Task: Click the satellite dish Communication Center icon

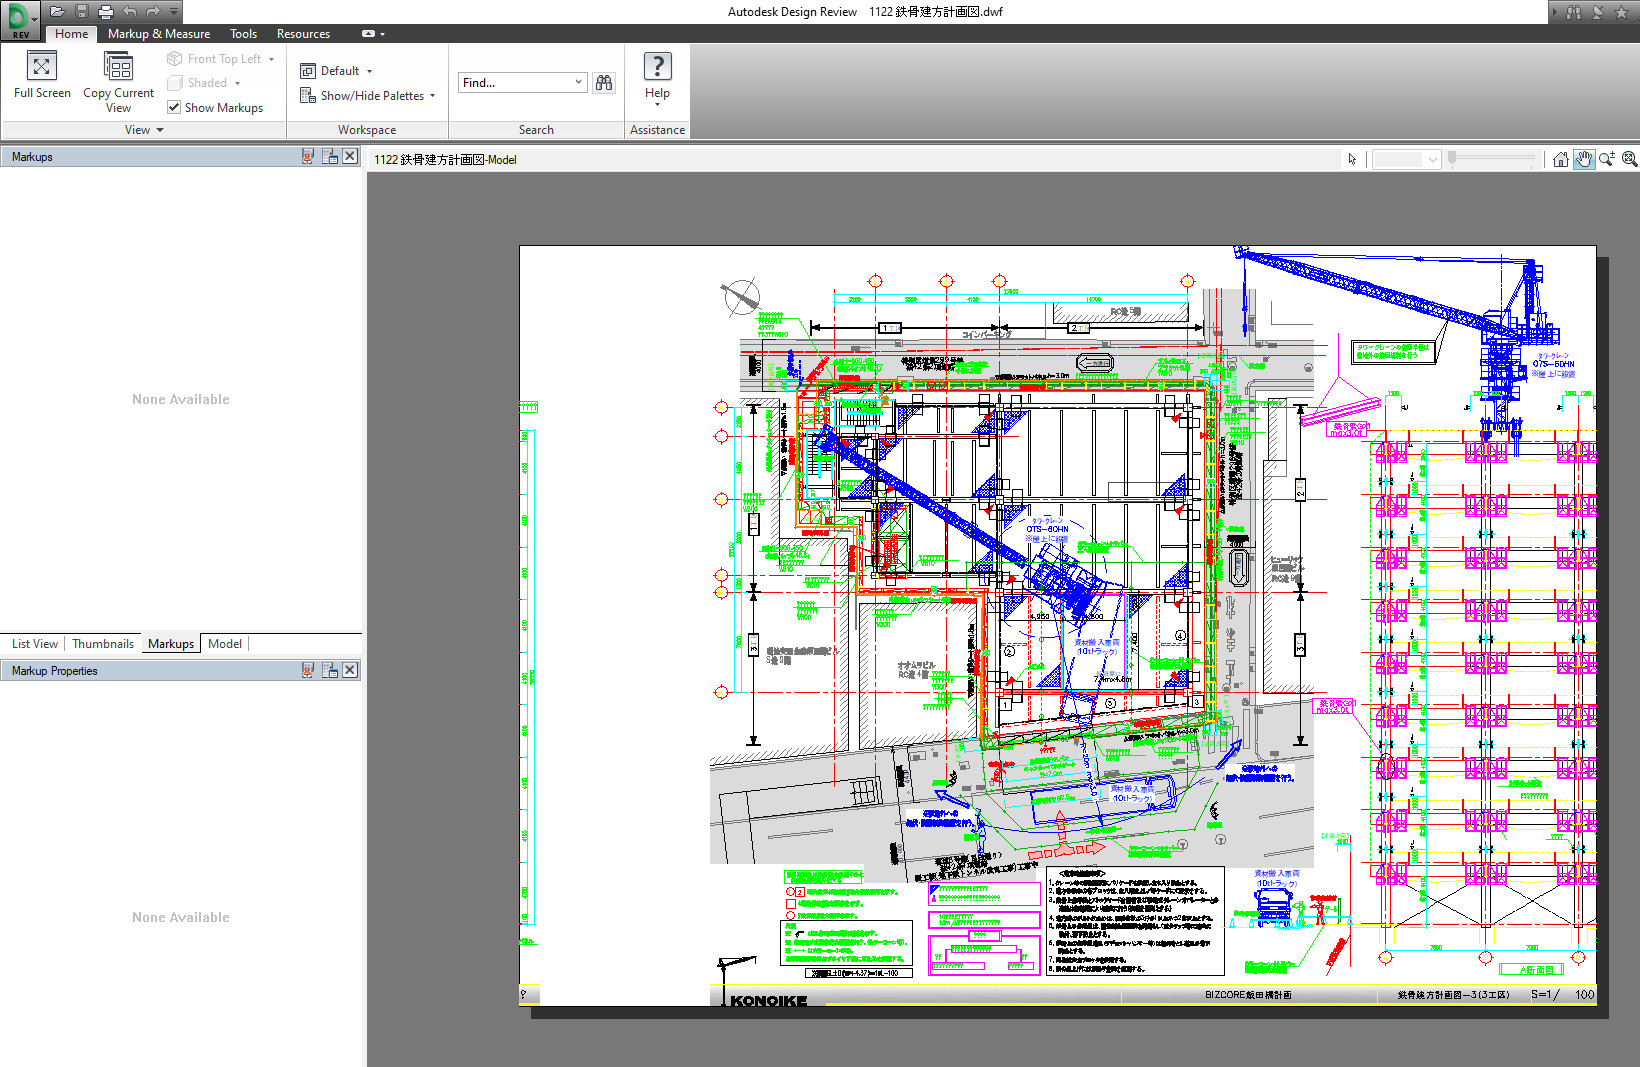Action: tap(1597, 12)
